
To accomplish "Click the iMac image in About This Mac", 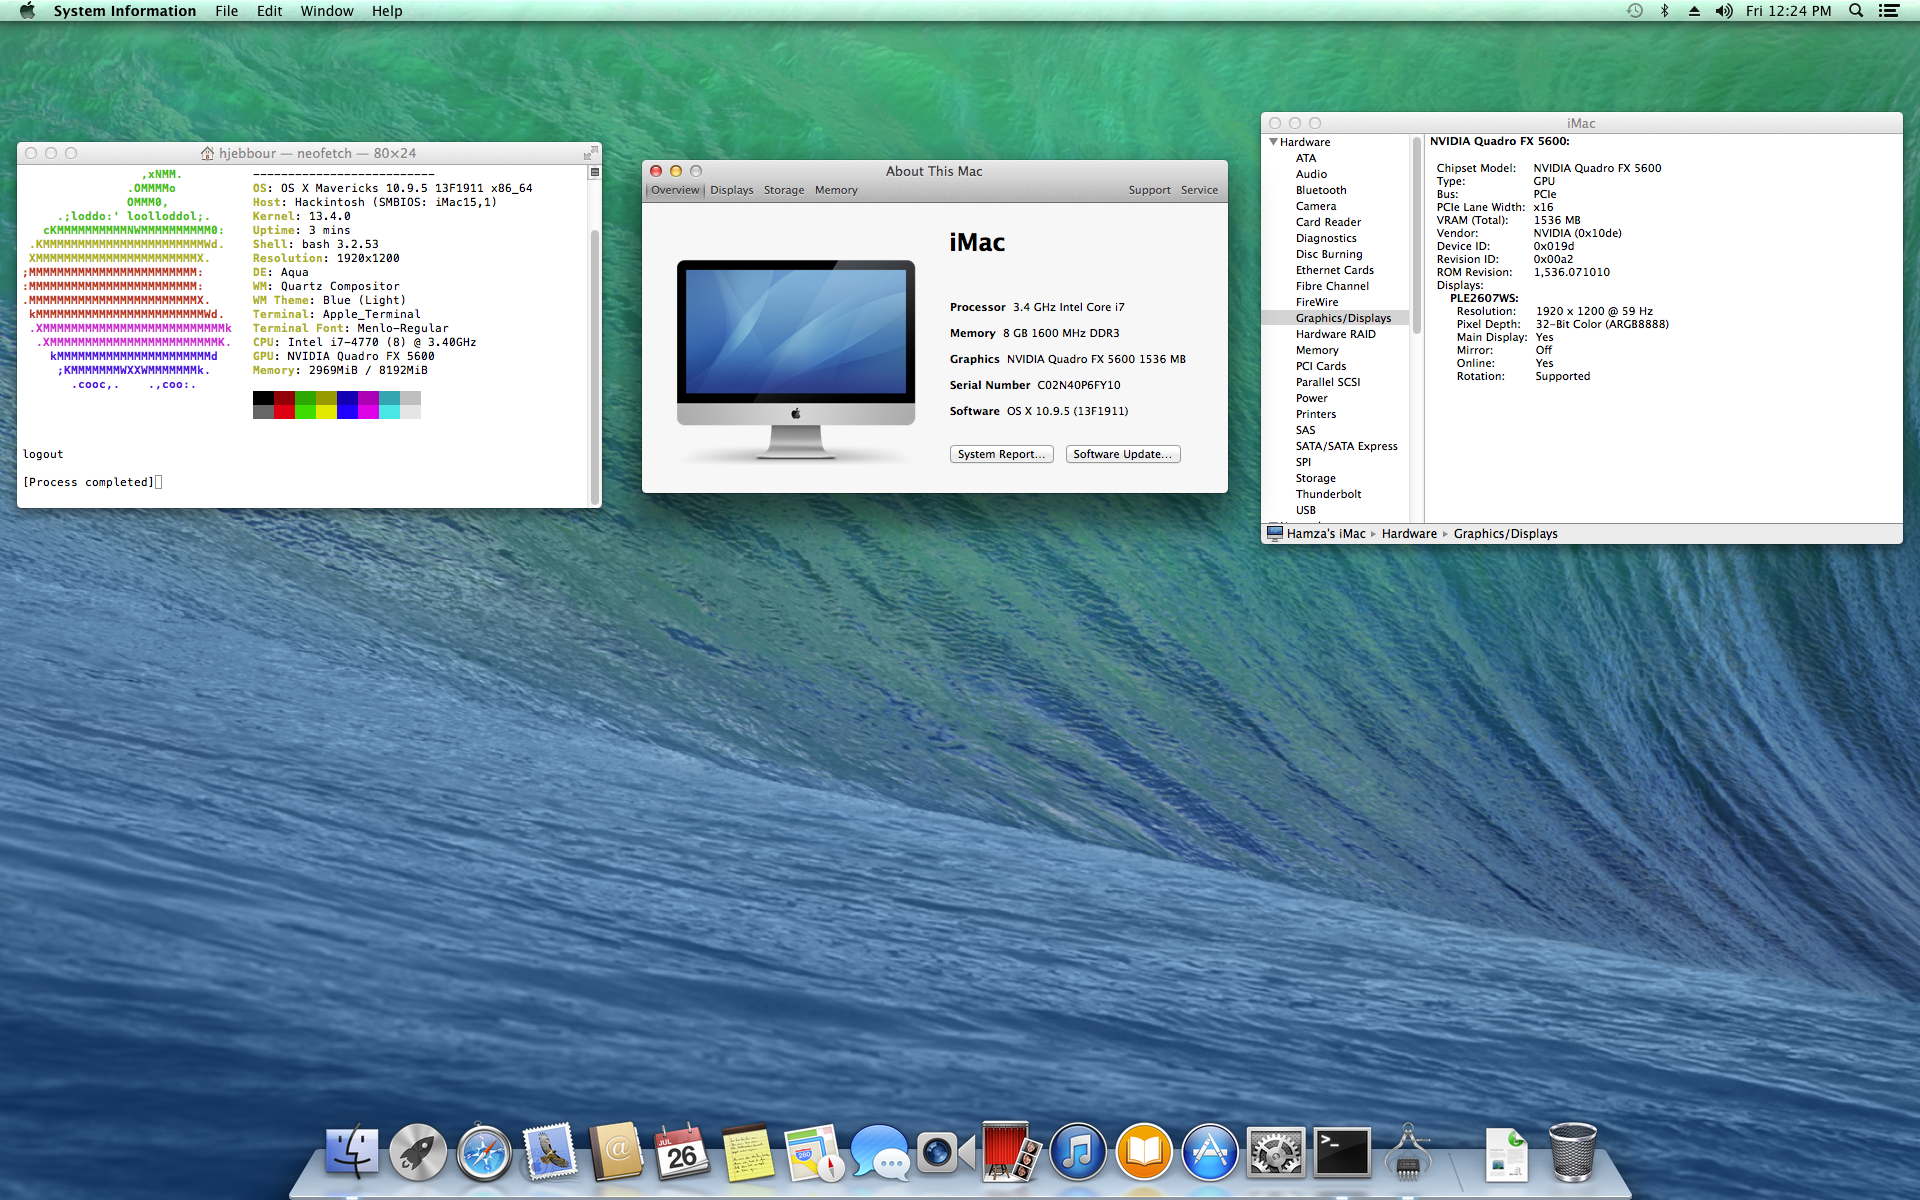I will [795, 360].
